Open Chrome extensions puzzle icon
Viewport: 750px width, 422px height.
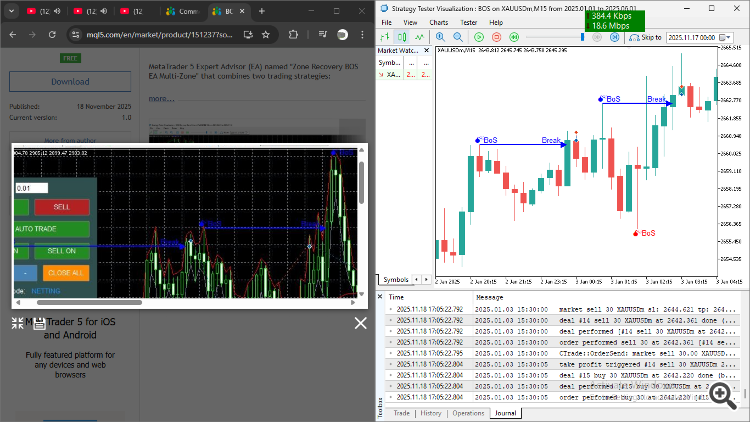(x=293, y=34)
